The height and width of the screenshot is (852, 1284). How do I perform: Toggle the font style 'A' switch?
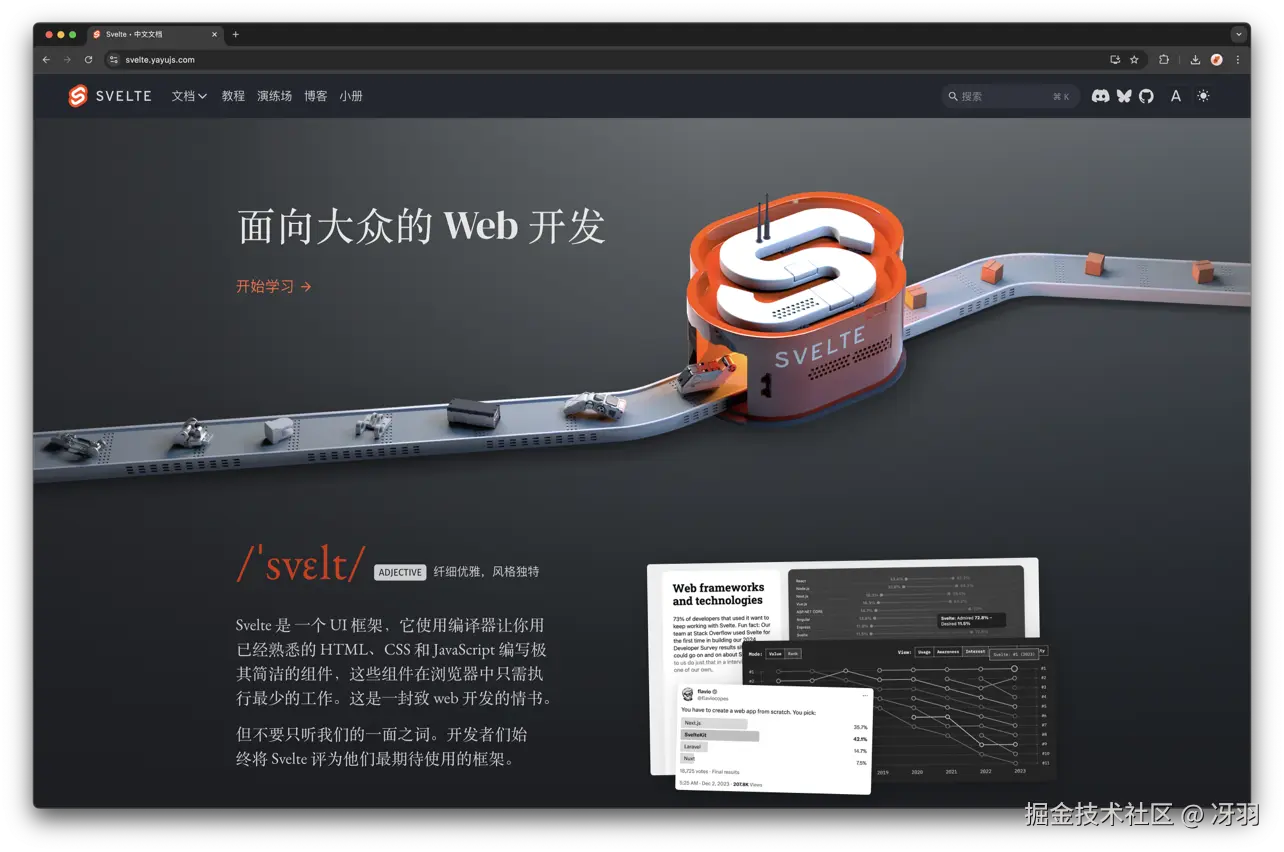1176,96
